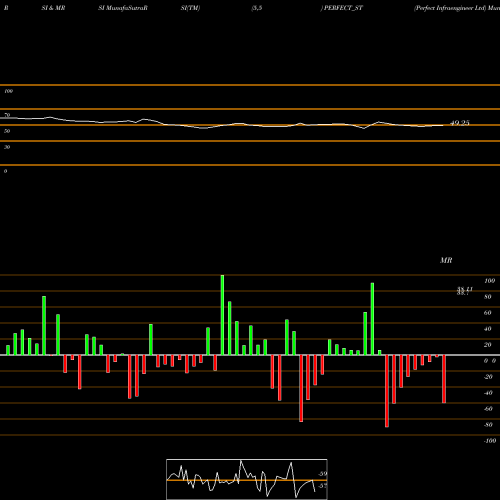Select the 'SI(TM)' header label
This screenshot has width=500, height=500.
190,8
